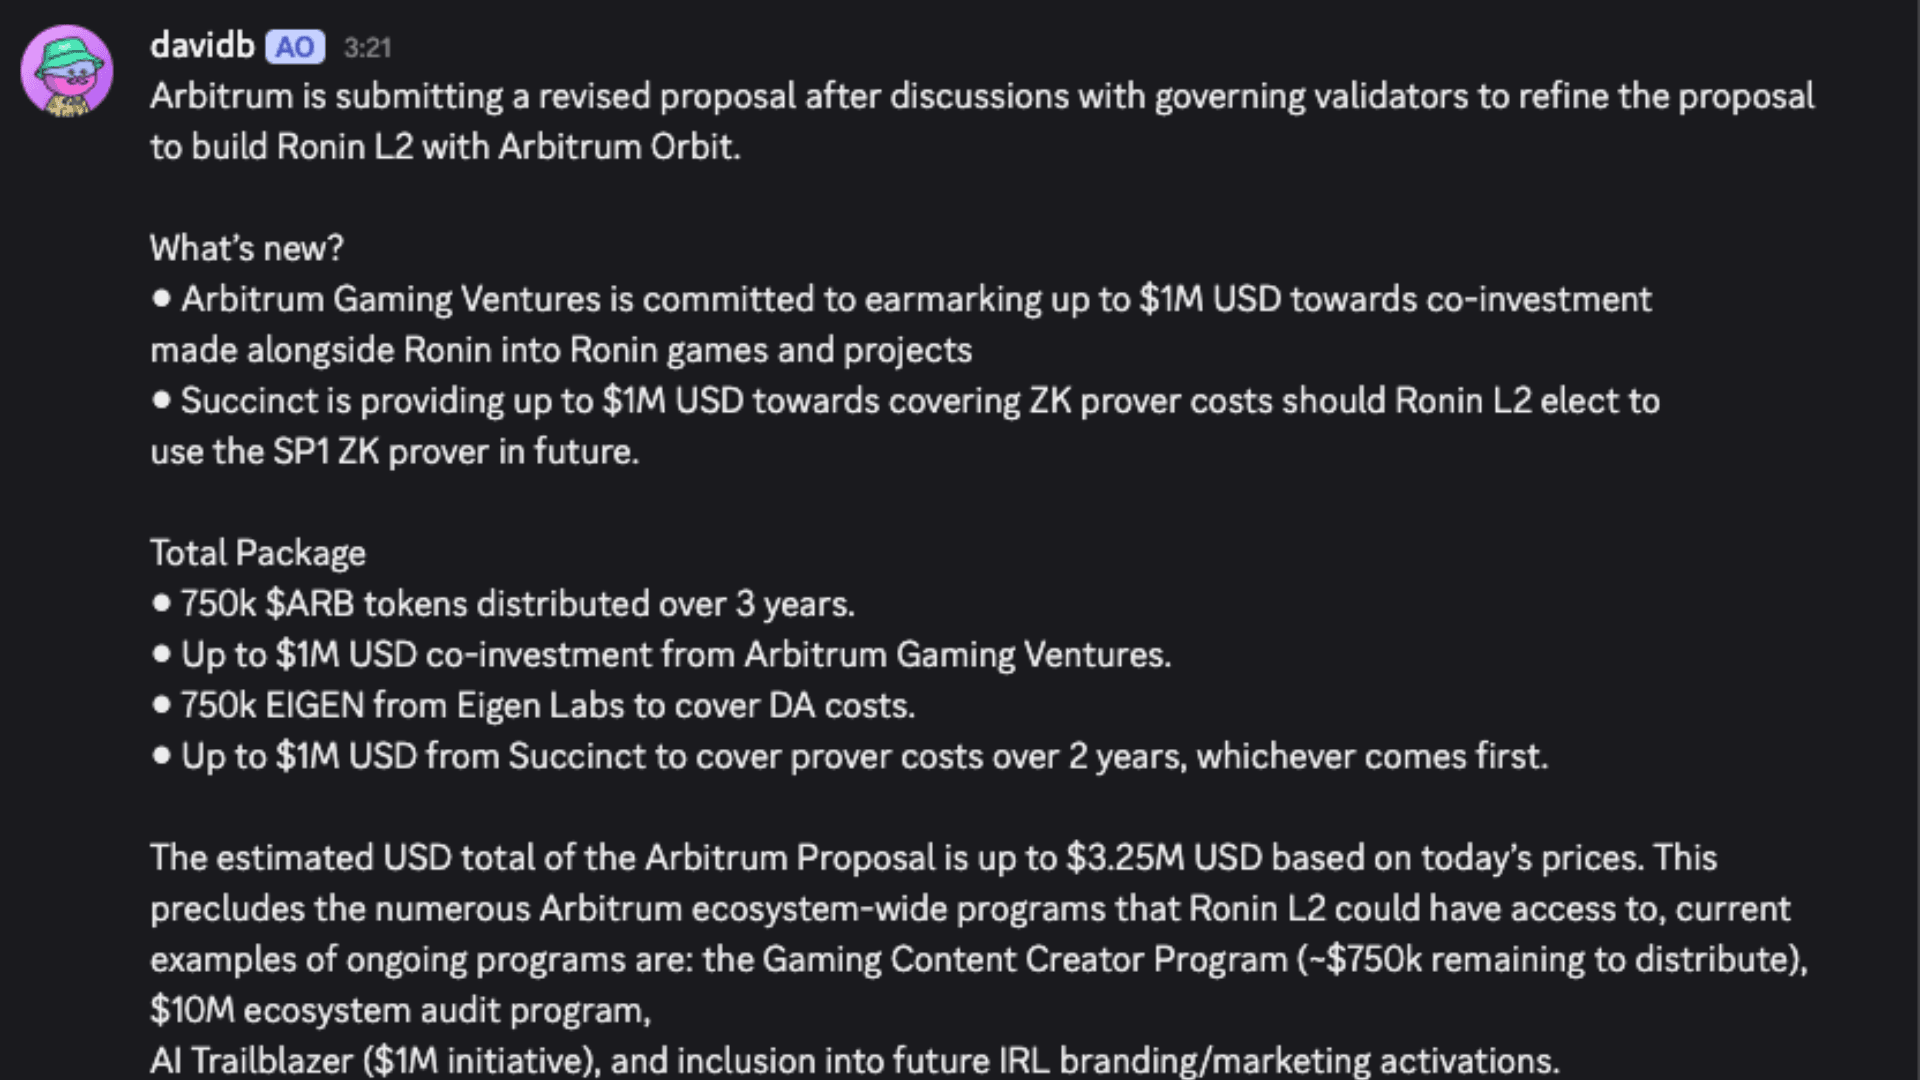This screenshot has width=1920, height=1080.
Task: Click the bullet before Succinct prover costs line
Action: 162,756
